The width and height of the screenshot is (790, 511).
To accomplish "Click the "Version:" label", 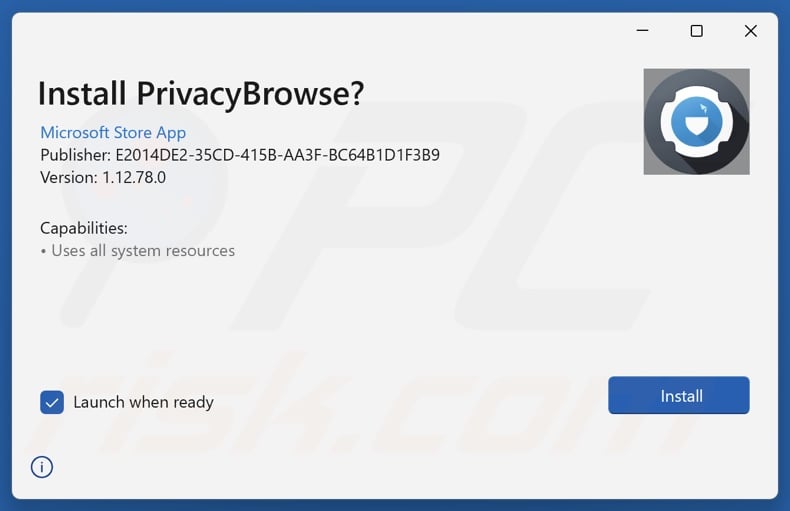I will pyautogui.click(x=69, y=177).
